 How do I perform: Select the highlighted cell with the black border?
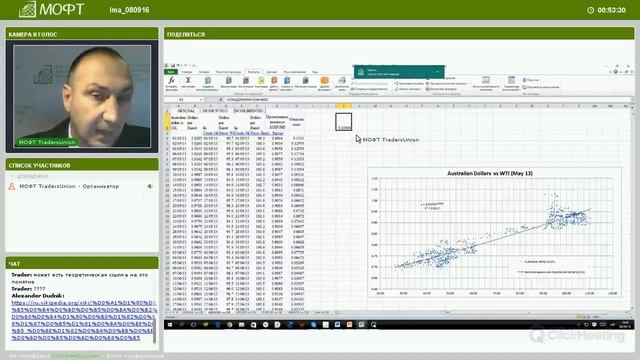click(x=344, y=122)
